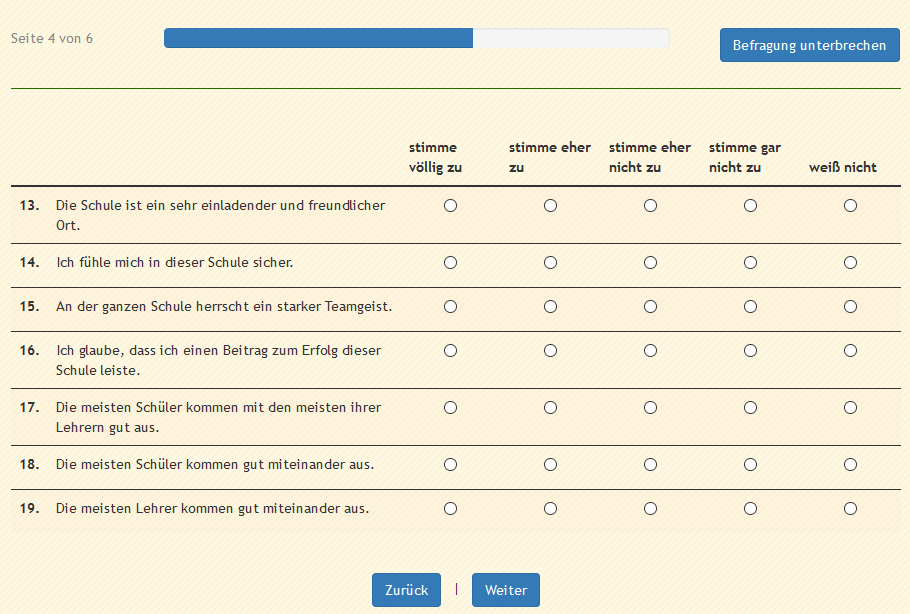Pick 'weiß nicht' for question 16

coord(850,351)
